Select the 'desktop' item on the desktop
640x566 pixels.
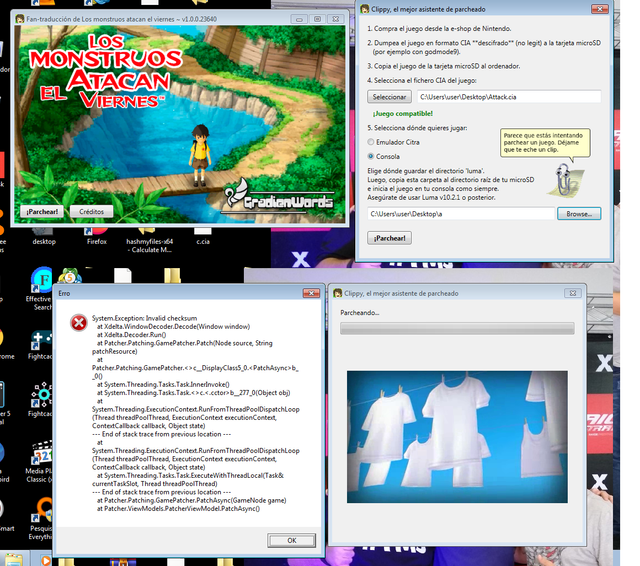[44, 237]
